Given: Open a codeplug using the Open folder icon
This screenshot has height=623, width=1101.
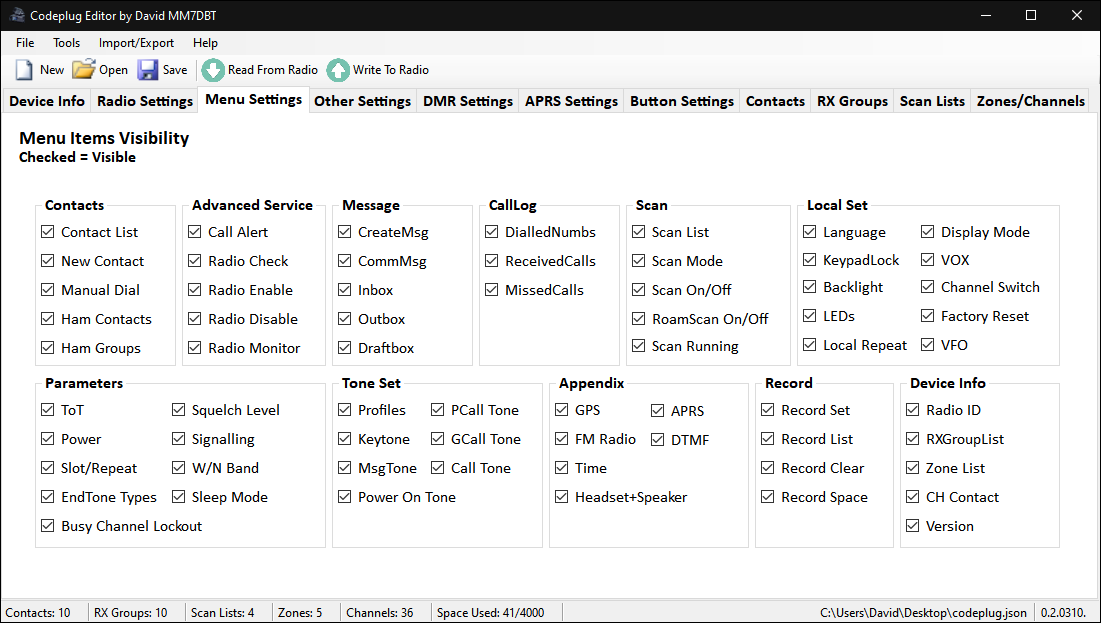Looking at the screenshot, I should pos(81,69).
